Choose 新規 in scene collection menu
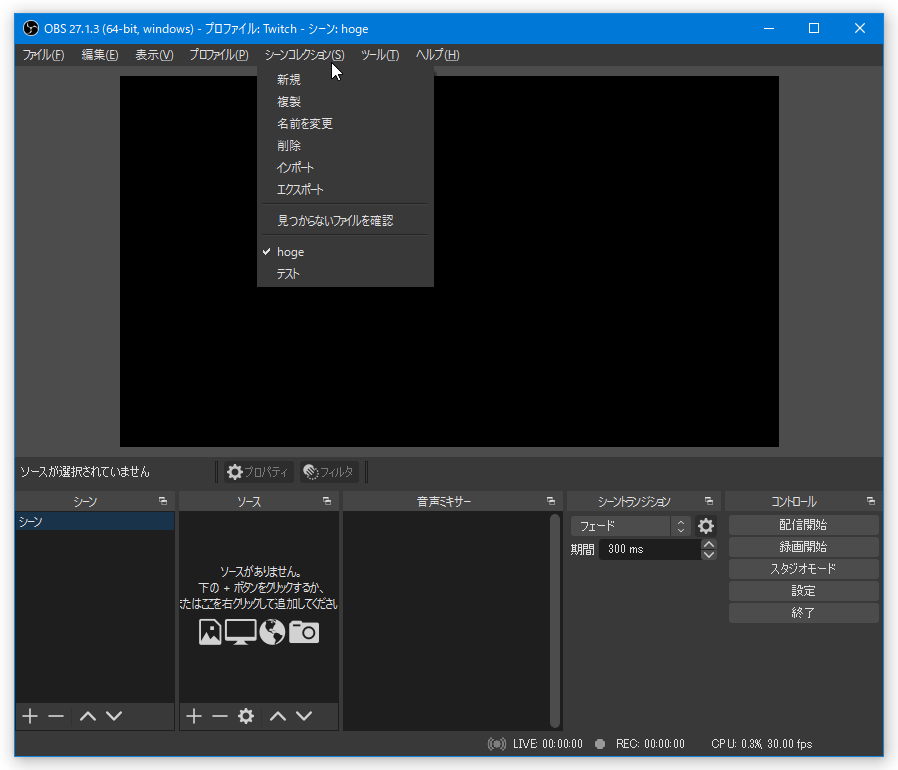 tap(345, 80)
